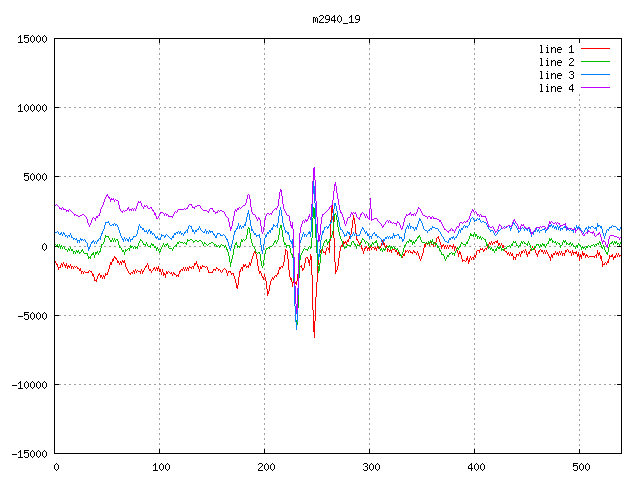
Task: Click the y-axis label -15000
Action: click(29, 454)
